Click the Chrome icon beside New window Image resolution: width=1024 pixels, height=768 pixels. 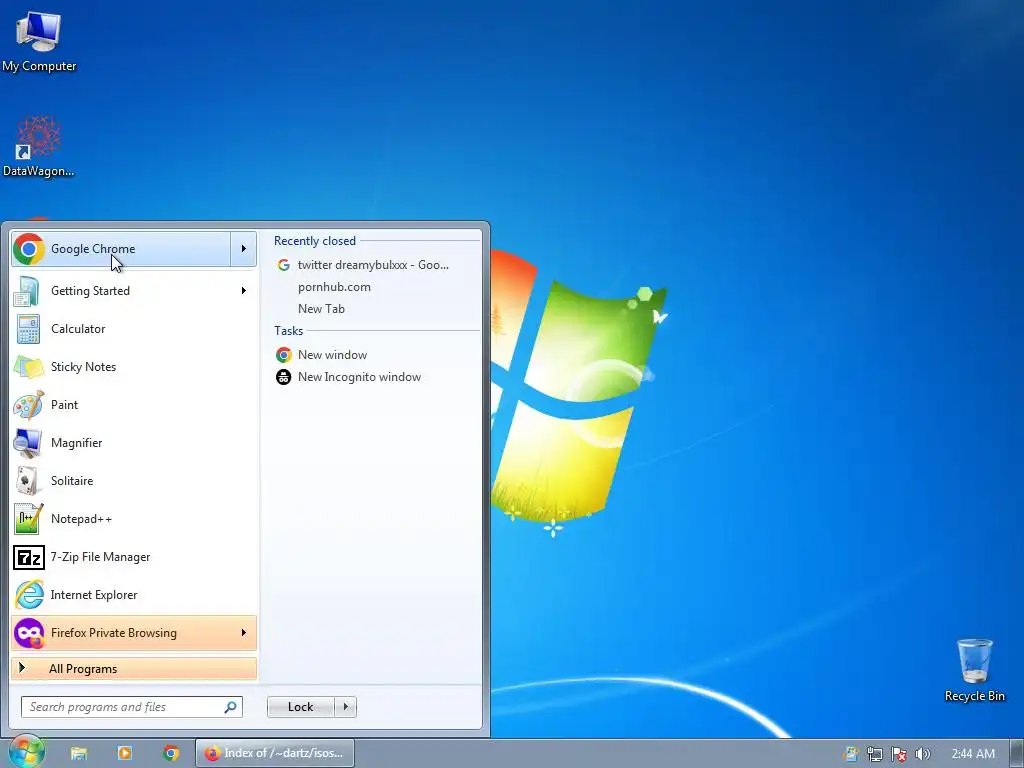pos(283,355)
